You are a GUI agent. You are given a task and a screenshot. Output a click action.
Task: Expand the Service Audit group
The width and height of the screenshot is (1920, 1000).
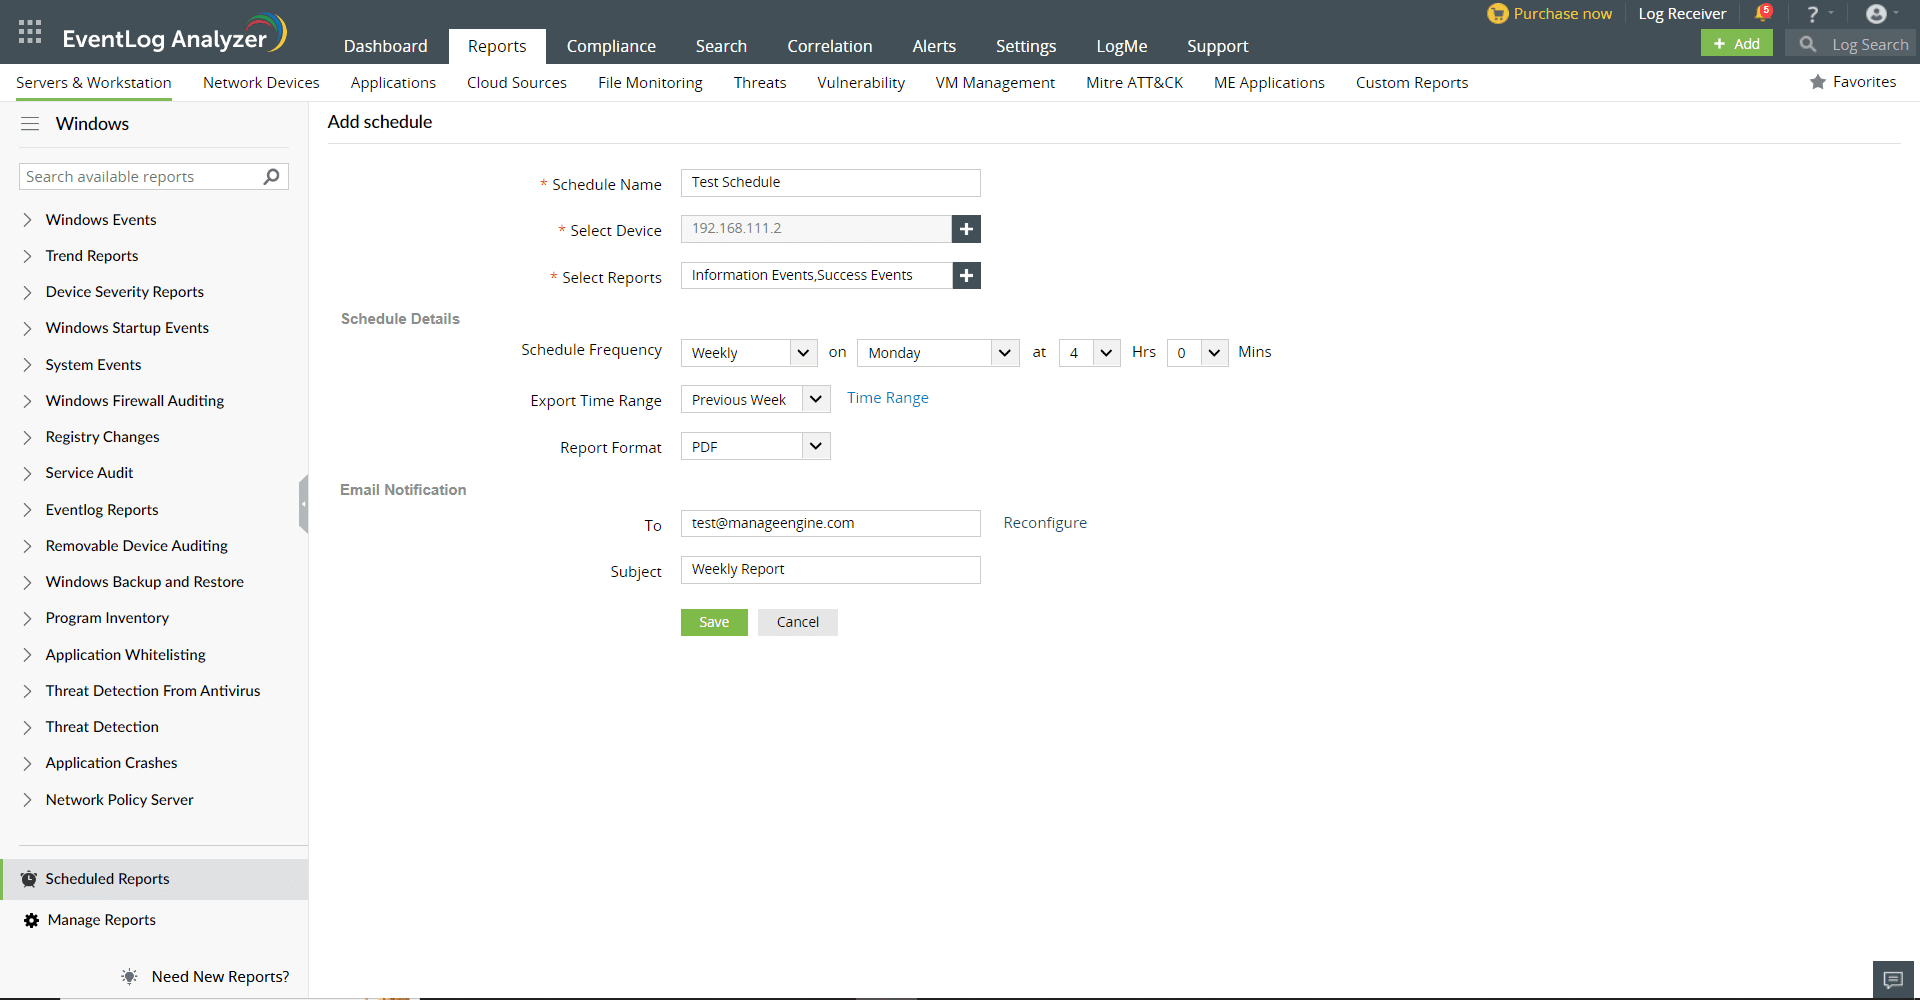pyautogui.click(x=27, y=473)
